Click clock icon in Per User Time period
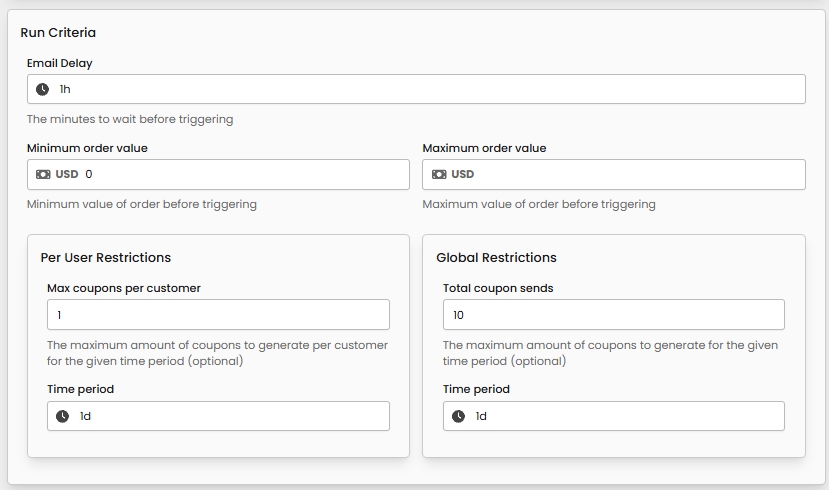The width and height of the screenshot is (829, 490). (62, 416)
